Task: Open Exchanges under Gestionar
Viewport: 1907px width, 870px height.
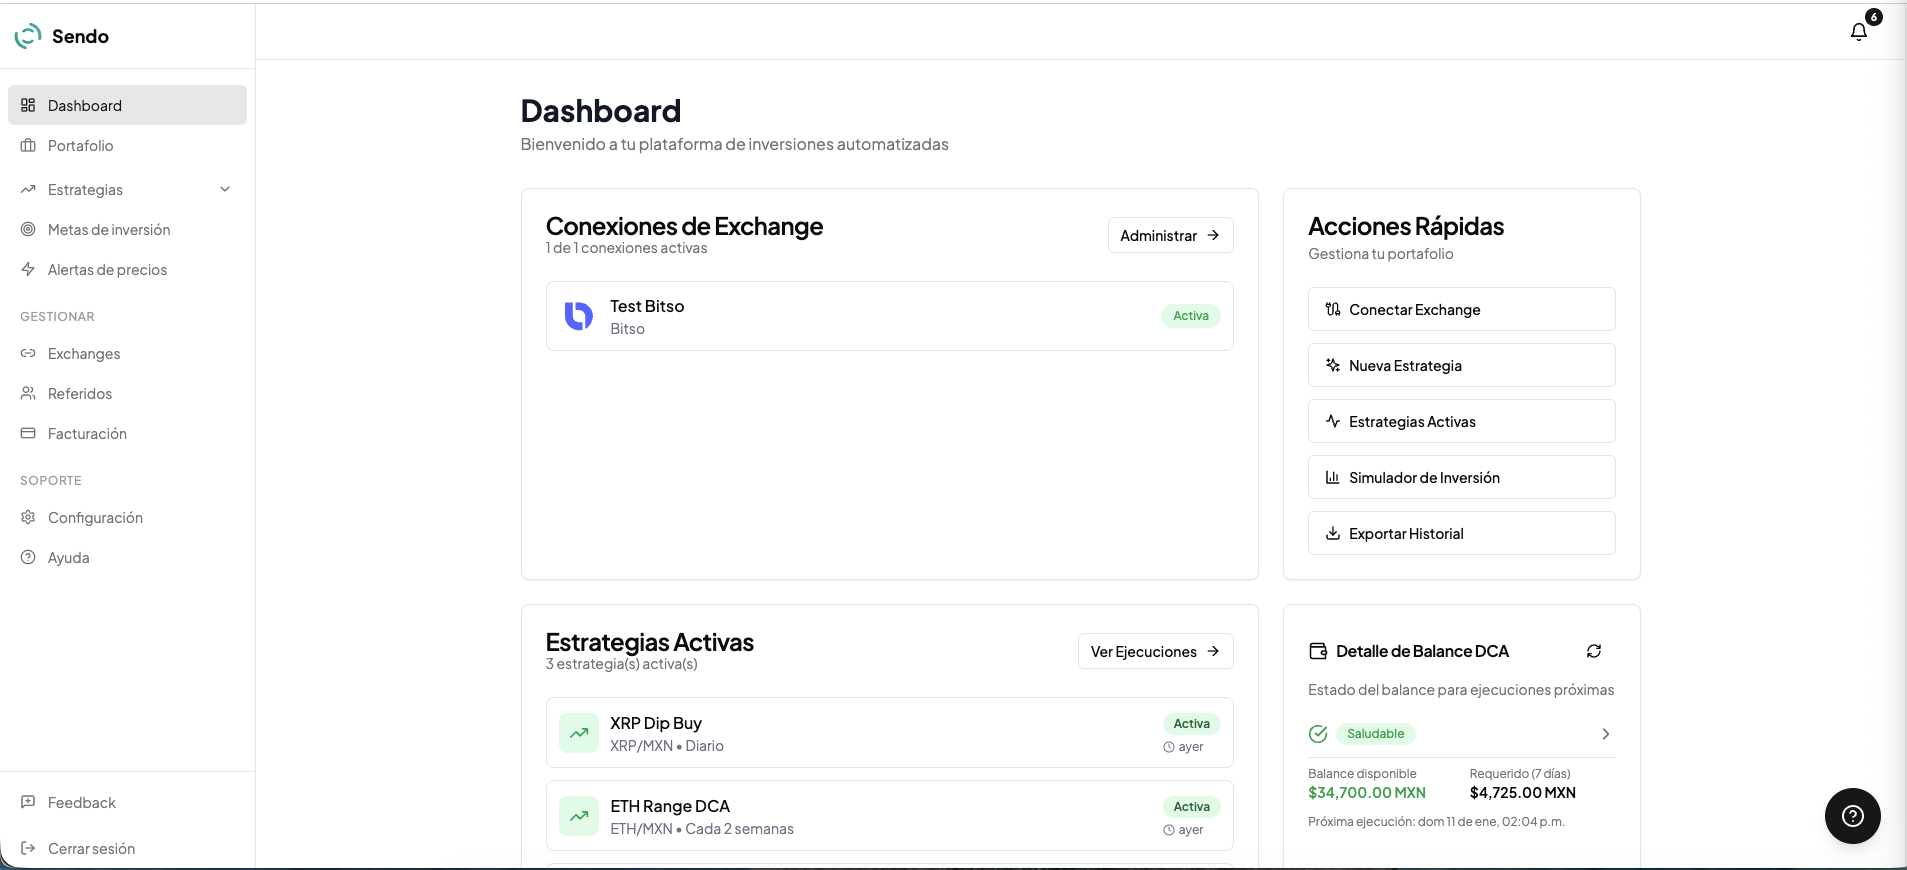Action: [x=127, y=353]
